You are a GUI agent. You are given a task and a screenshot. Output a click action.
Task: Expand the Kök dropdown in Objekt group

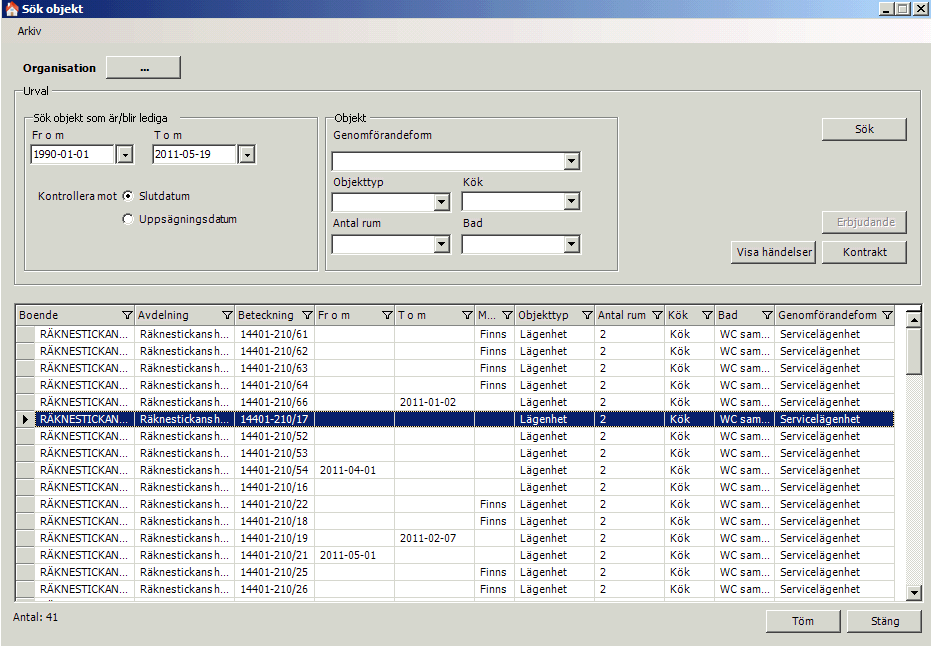click(571, 202)
